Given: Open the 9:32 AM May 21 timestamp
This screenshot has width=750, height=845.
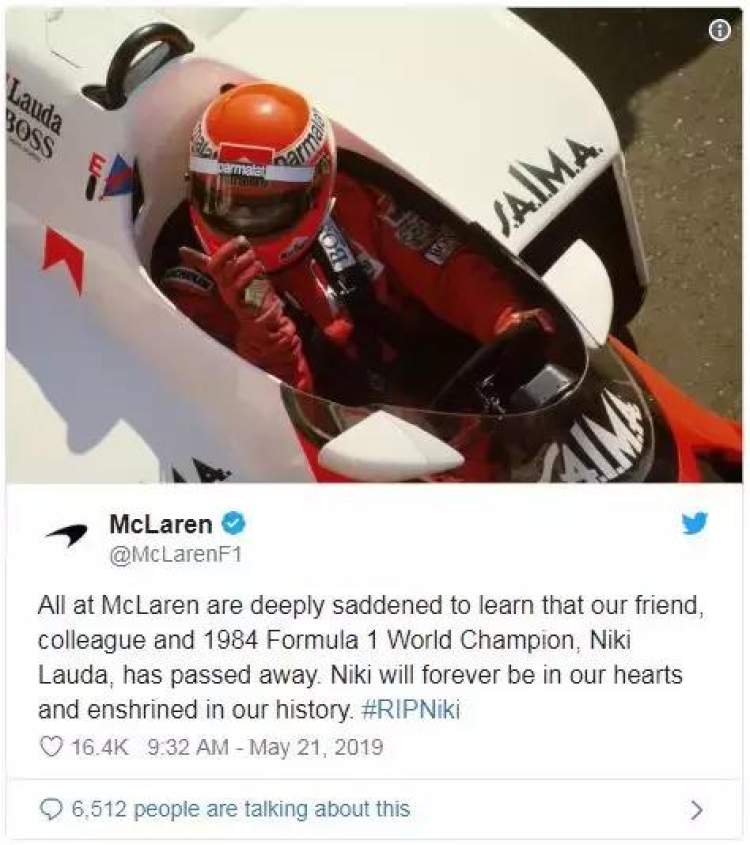Looking at the screenshot, I should (265, 747).
